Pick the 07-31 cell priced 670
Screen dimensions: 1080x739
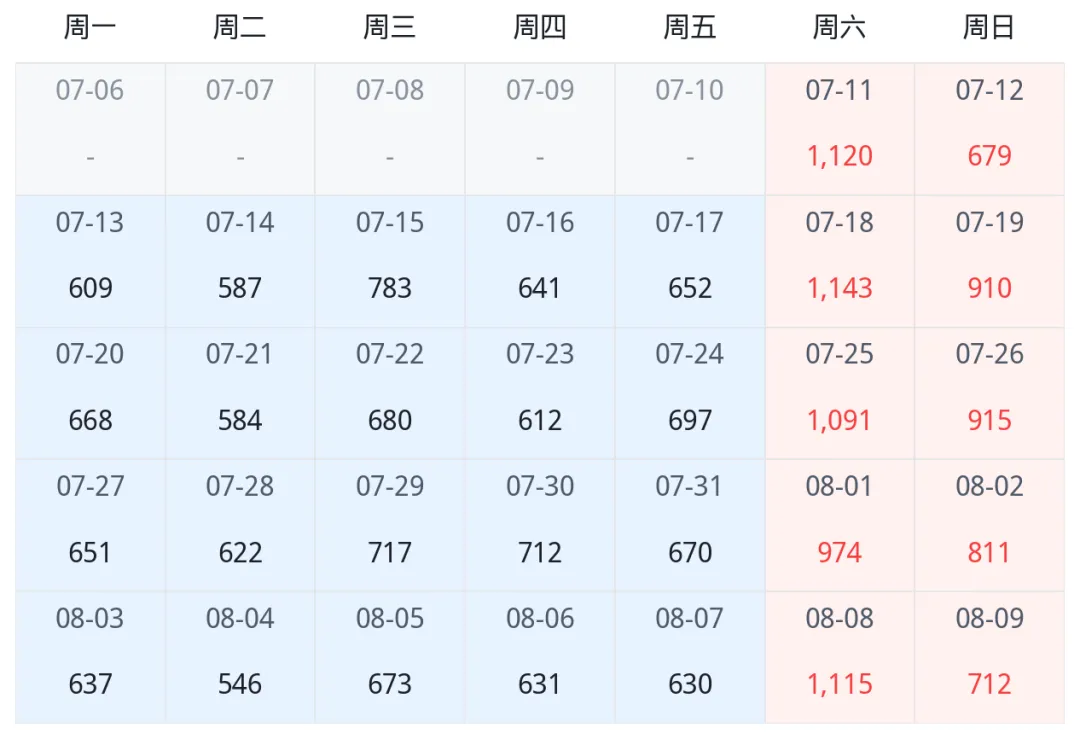pos(689,525)
